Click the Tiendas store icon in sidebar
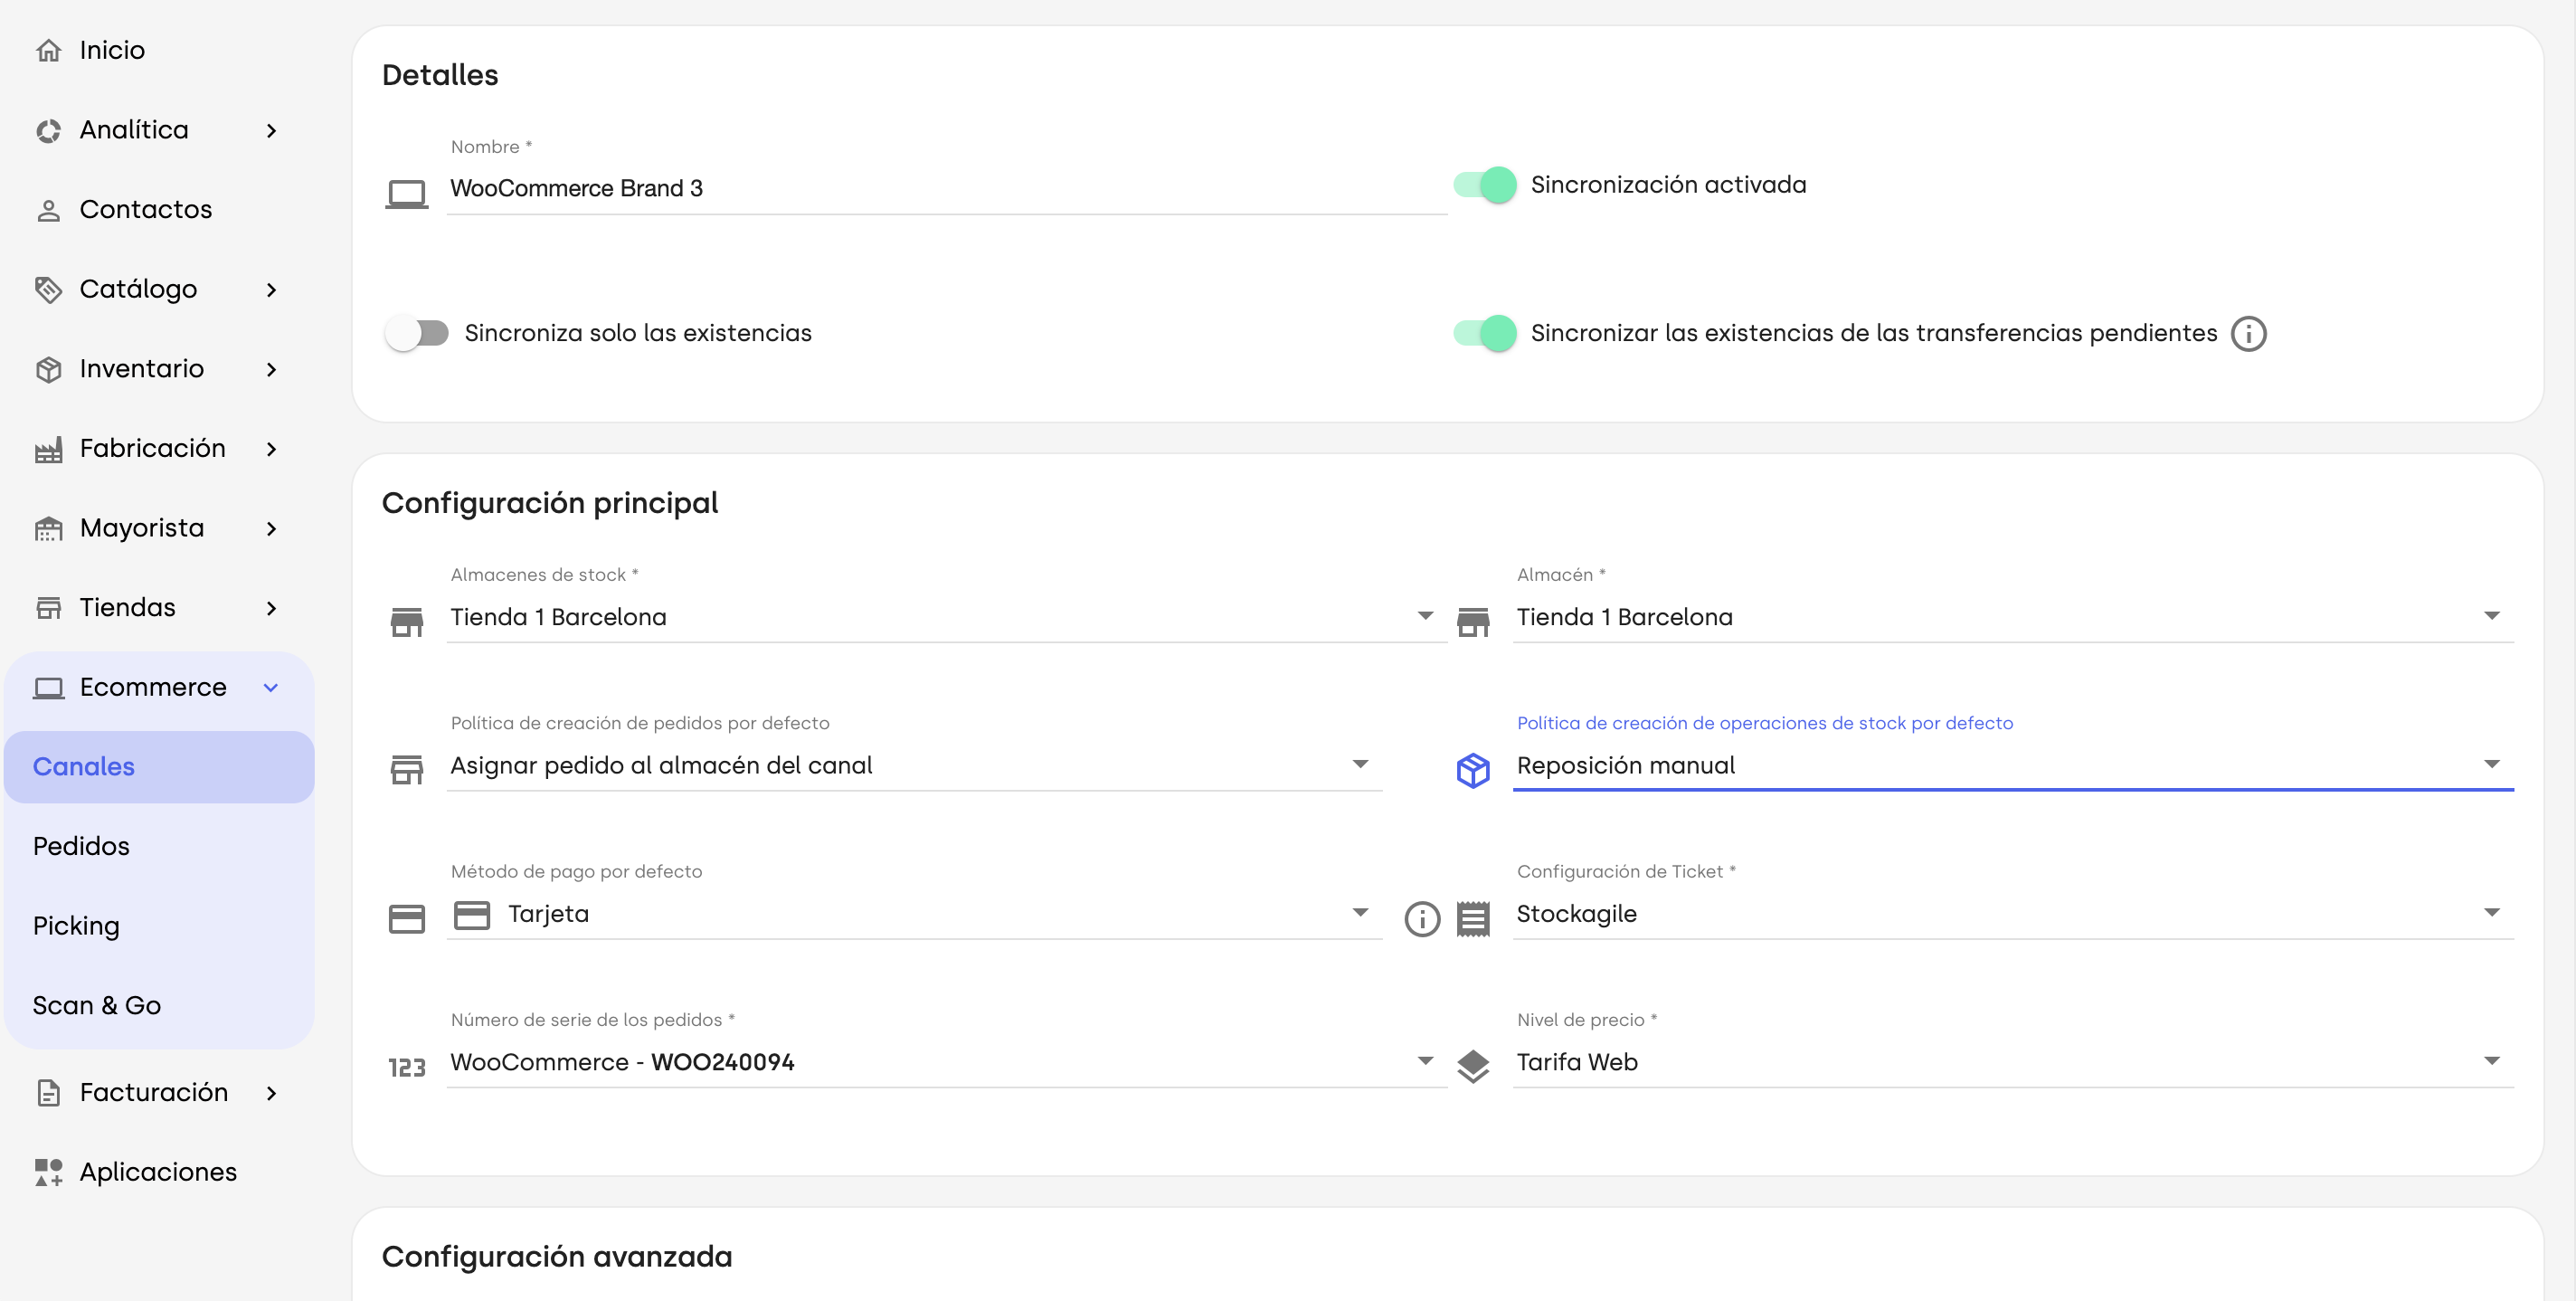 point(48,608)
